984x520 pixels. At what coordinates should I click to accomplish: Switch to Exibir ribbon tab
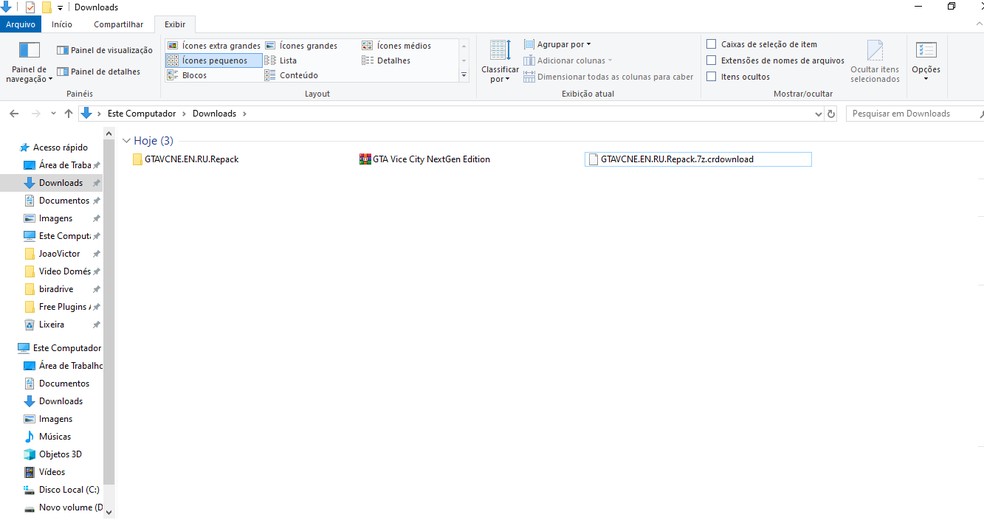point(174,24)
